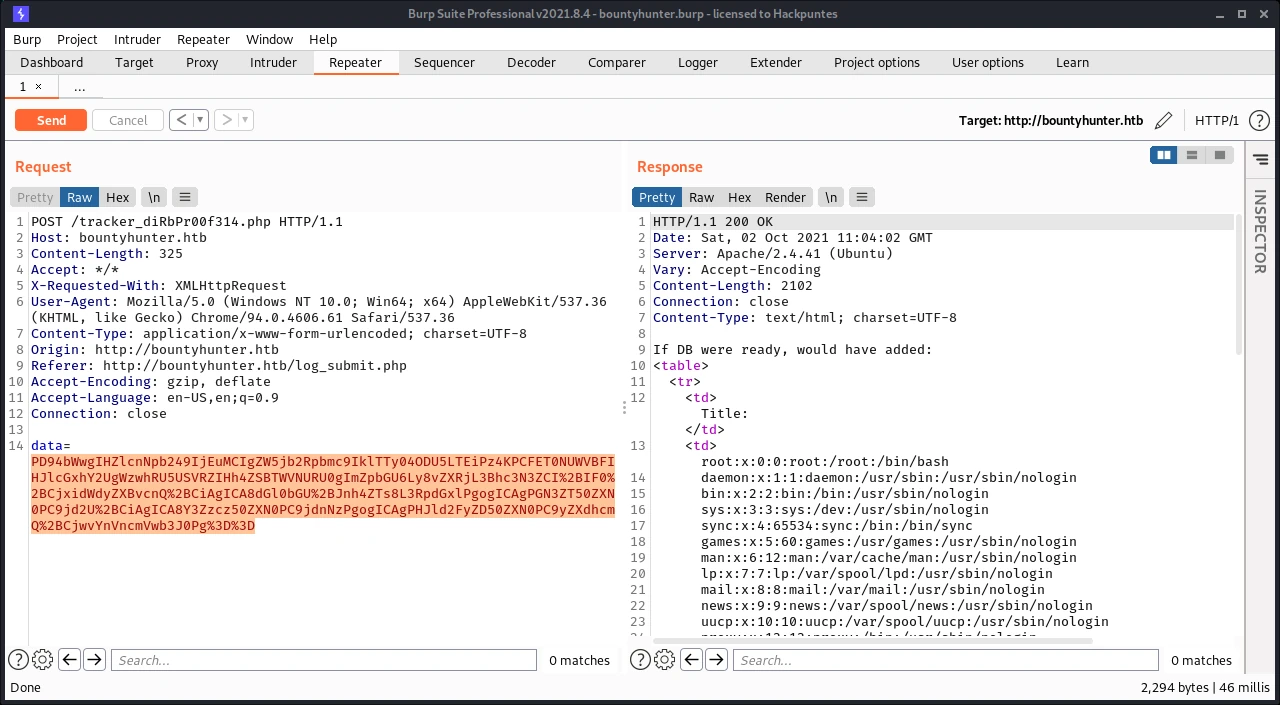Click the pane divider handle dots
1280x705 pixels.
pyautogui.click(x=625, y=408)
